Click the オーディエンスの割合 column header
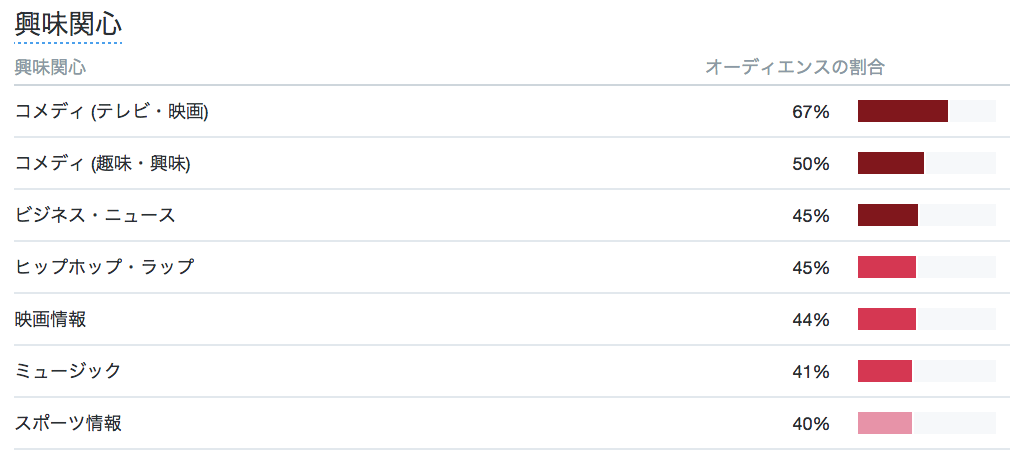 tap(795, 67)
